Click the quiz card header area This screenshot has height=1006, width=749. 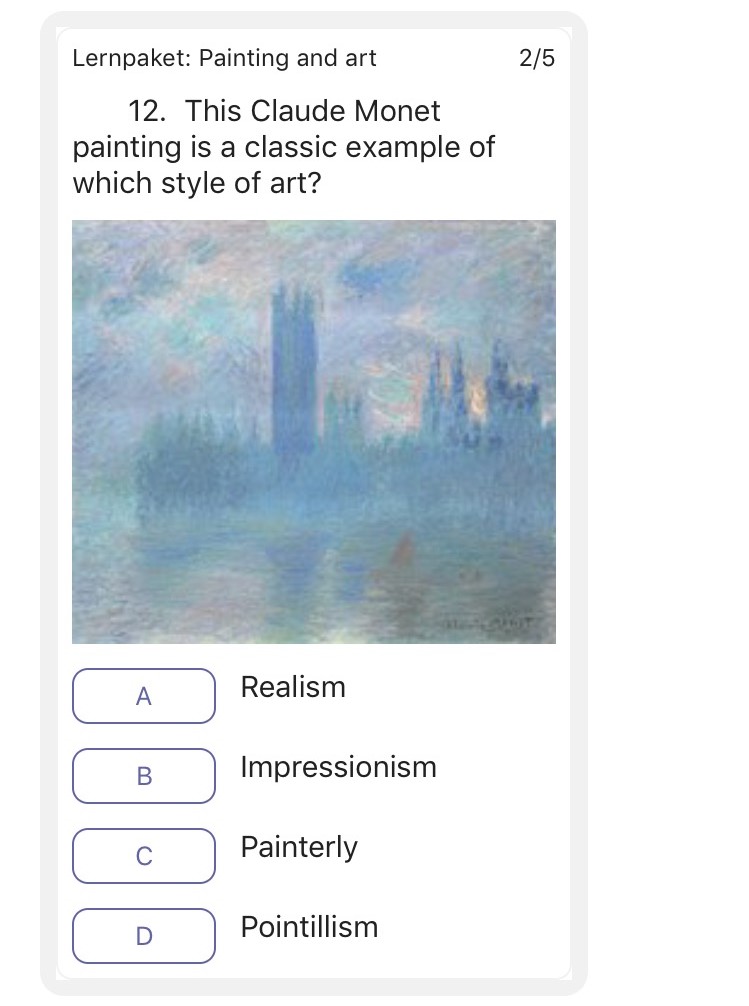click(313, 59)
